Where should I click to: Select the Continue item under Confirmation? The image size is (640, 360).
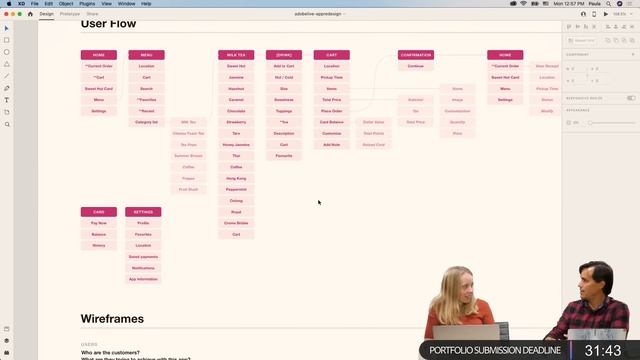tap(416, 66)
